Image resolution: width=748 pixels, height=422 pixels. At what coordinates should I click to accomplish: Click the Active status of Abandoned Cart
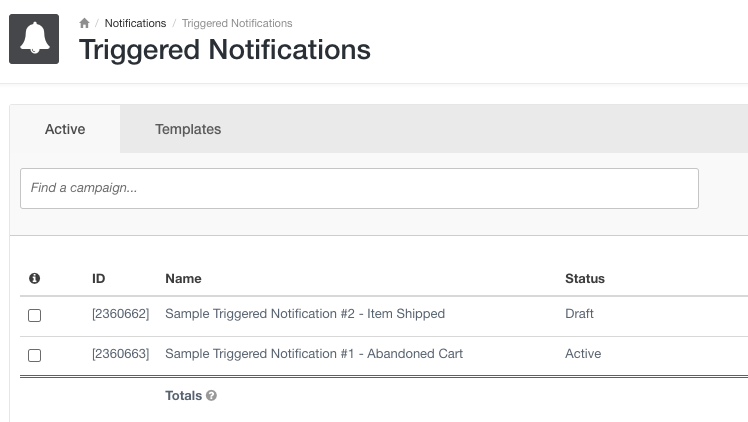(x=583, y=354)
